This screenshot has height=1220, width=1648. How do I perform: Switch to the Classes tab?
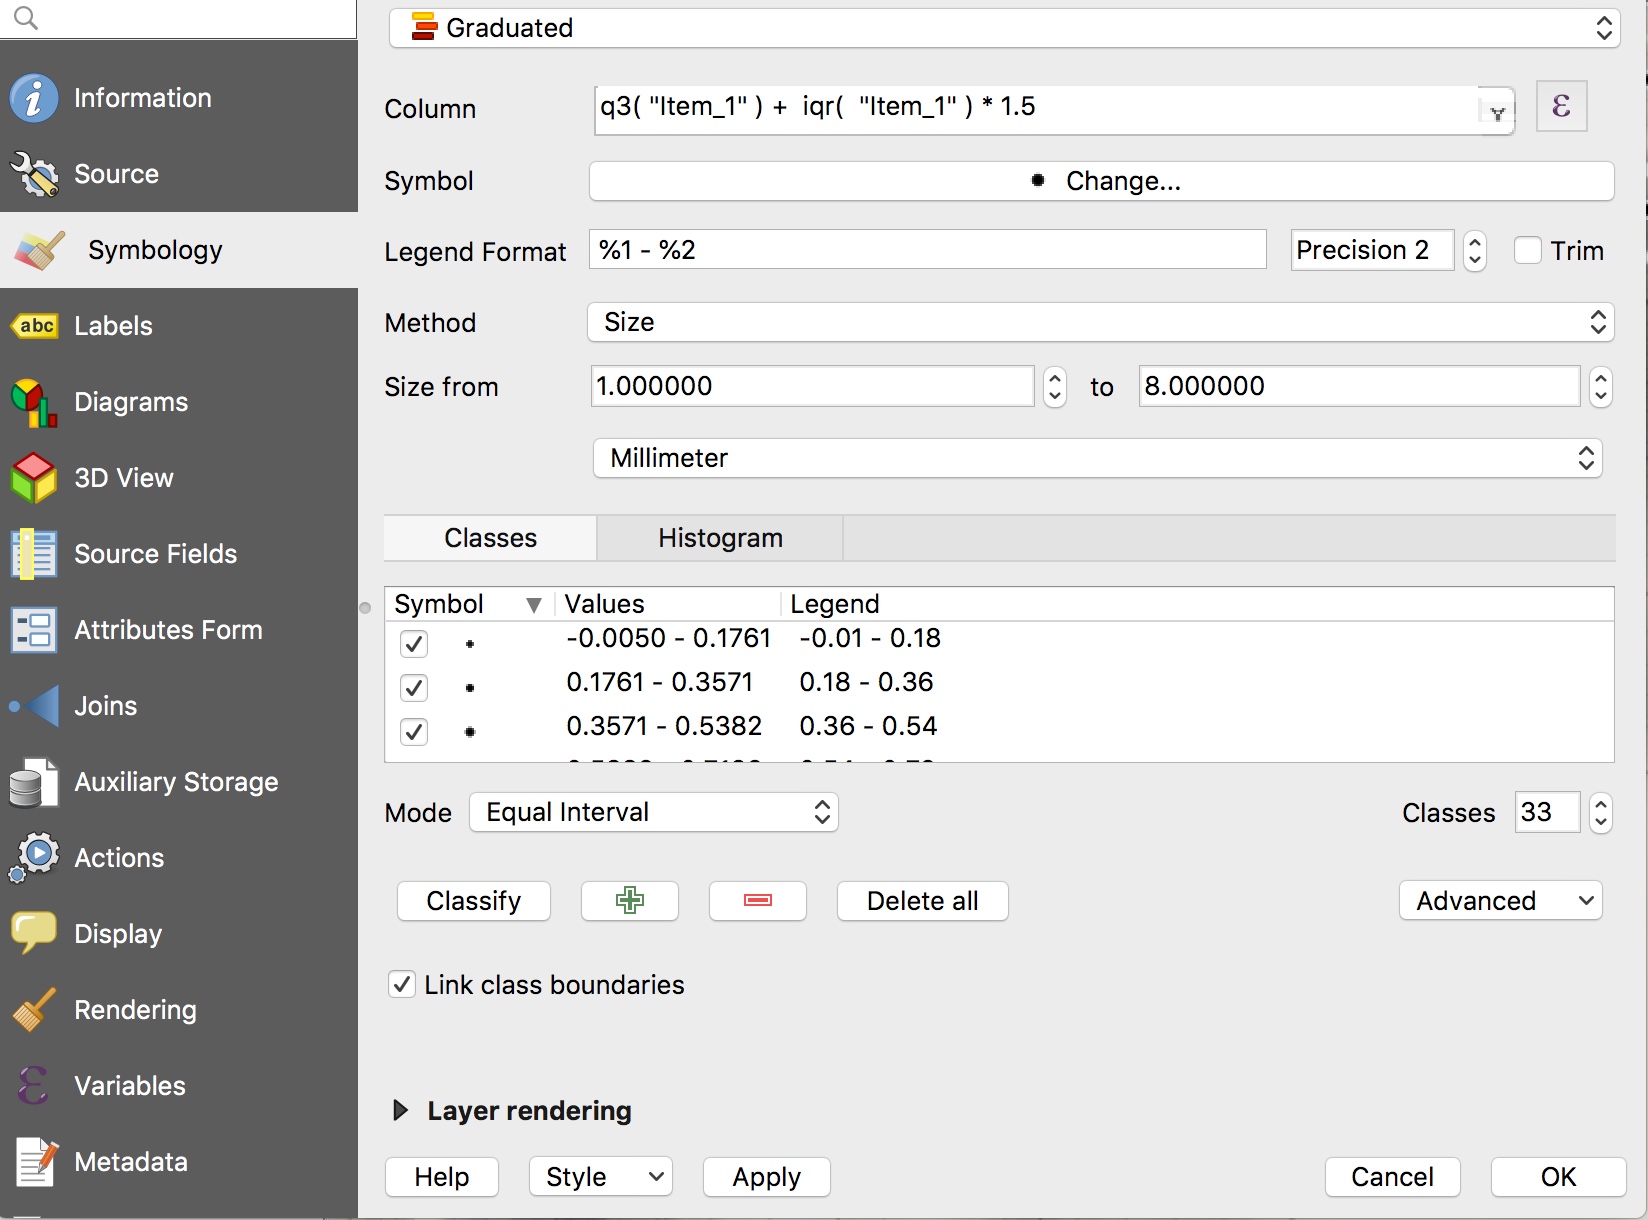[x=491, y=538]
